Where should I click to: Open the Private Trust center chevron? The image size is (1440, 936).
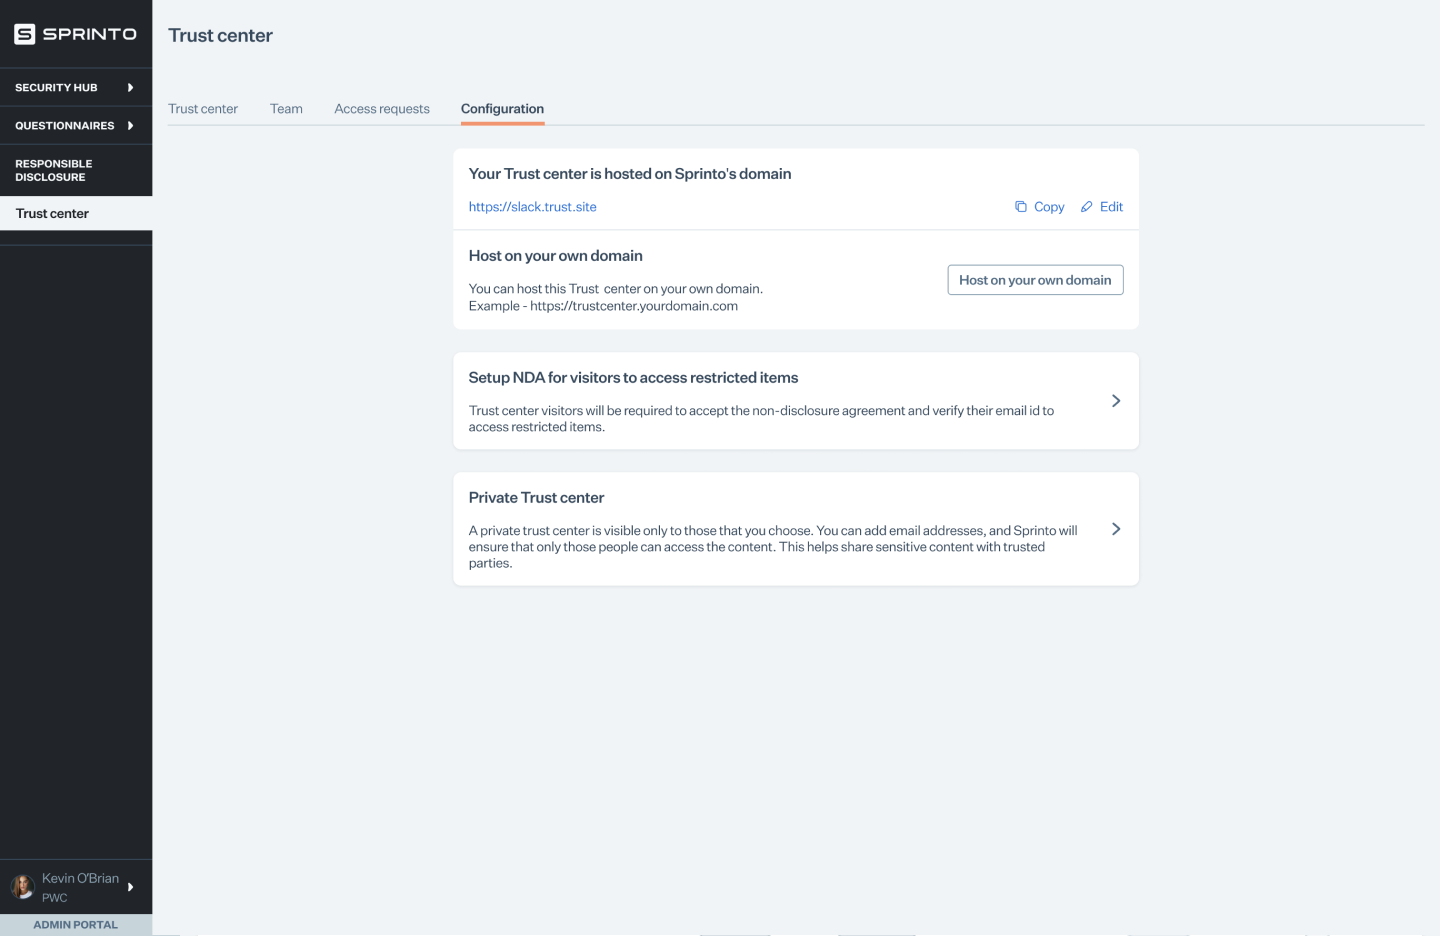(x=1116, y=529)
